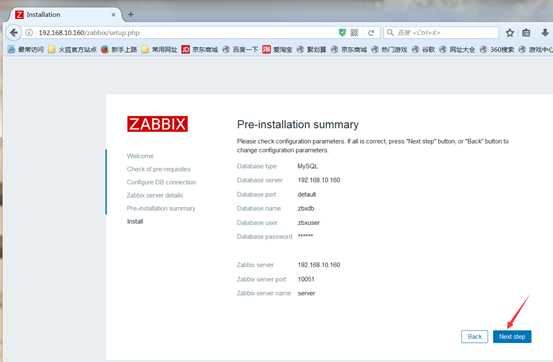Click the QR code icon in address bar
553x362 pixels.
(354, 33)
